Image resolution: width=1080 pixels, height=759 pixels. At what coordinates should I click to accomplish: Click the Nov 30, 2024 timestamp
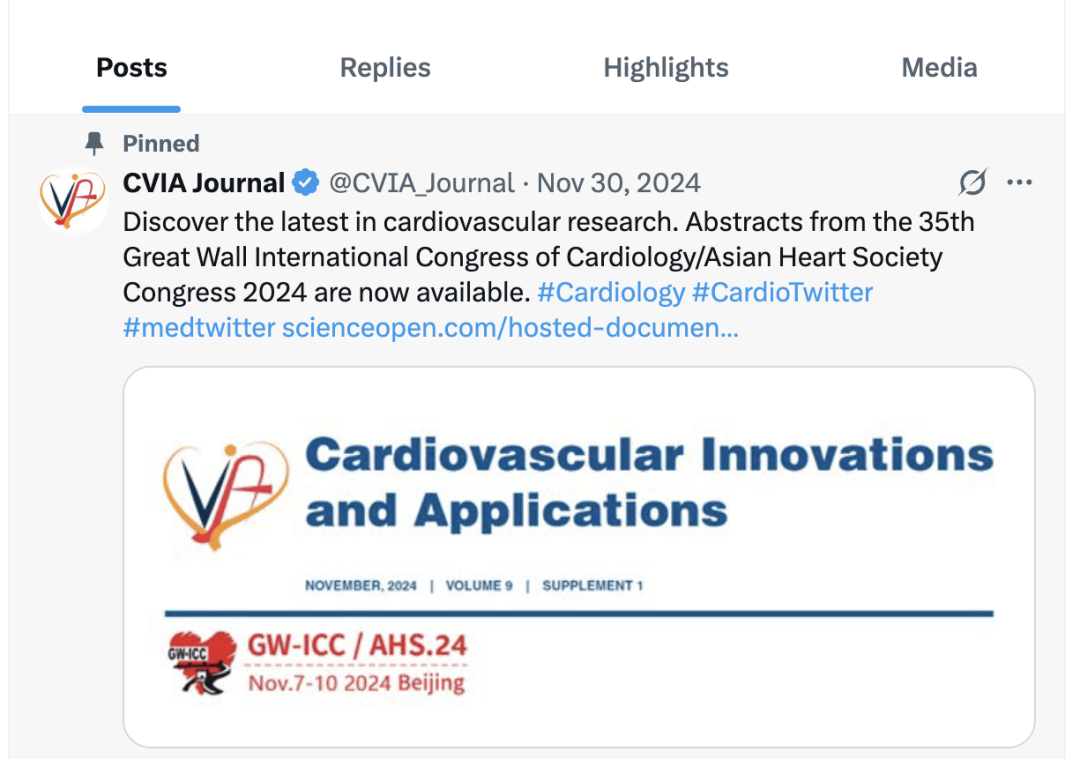click(618, 184)
